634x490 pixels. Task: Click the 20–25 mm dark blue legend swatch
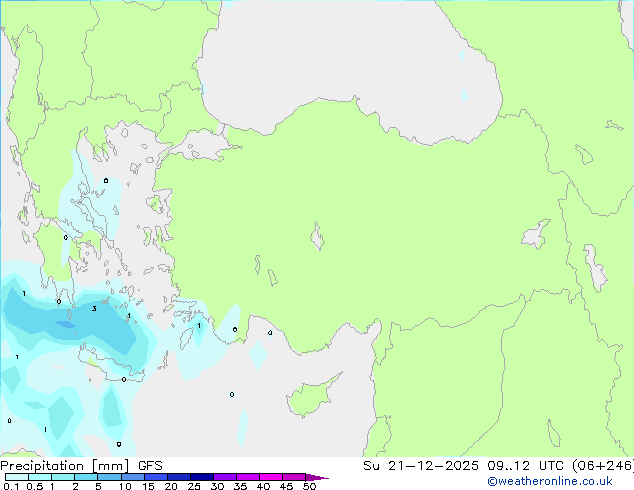[178, 477]
